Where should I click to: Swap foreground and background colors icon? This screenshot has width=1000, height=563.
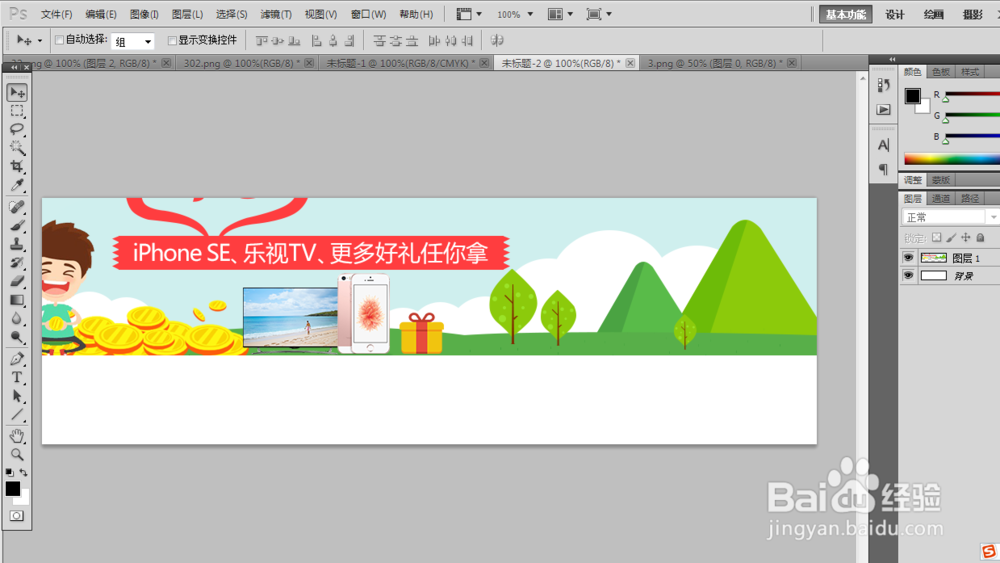24,472
